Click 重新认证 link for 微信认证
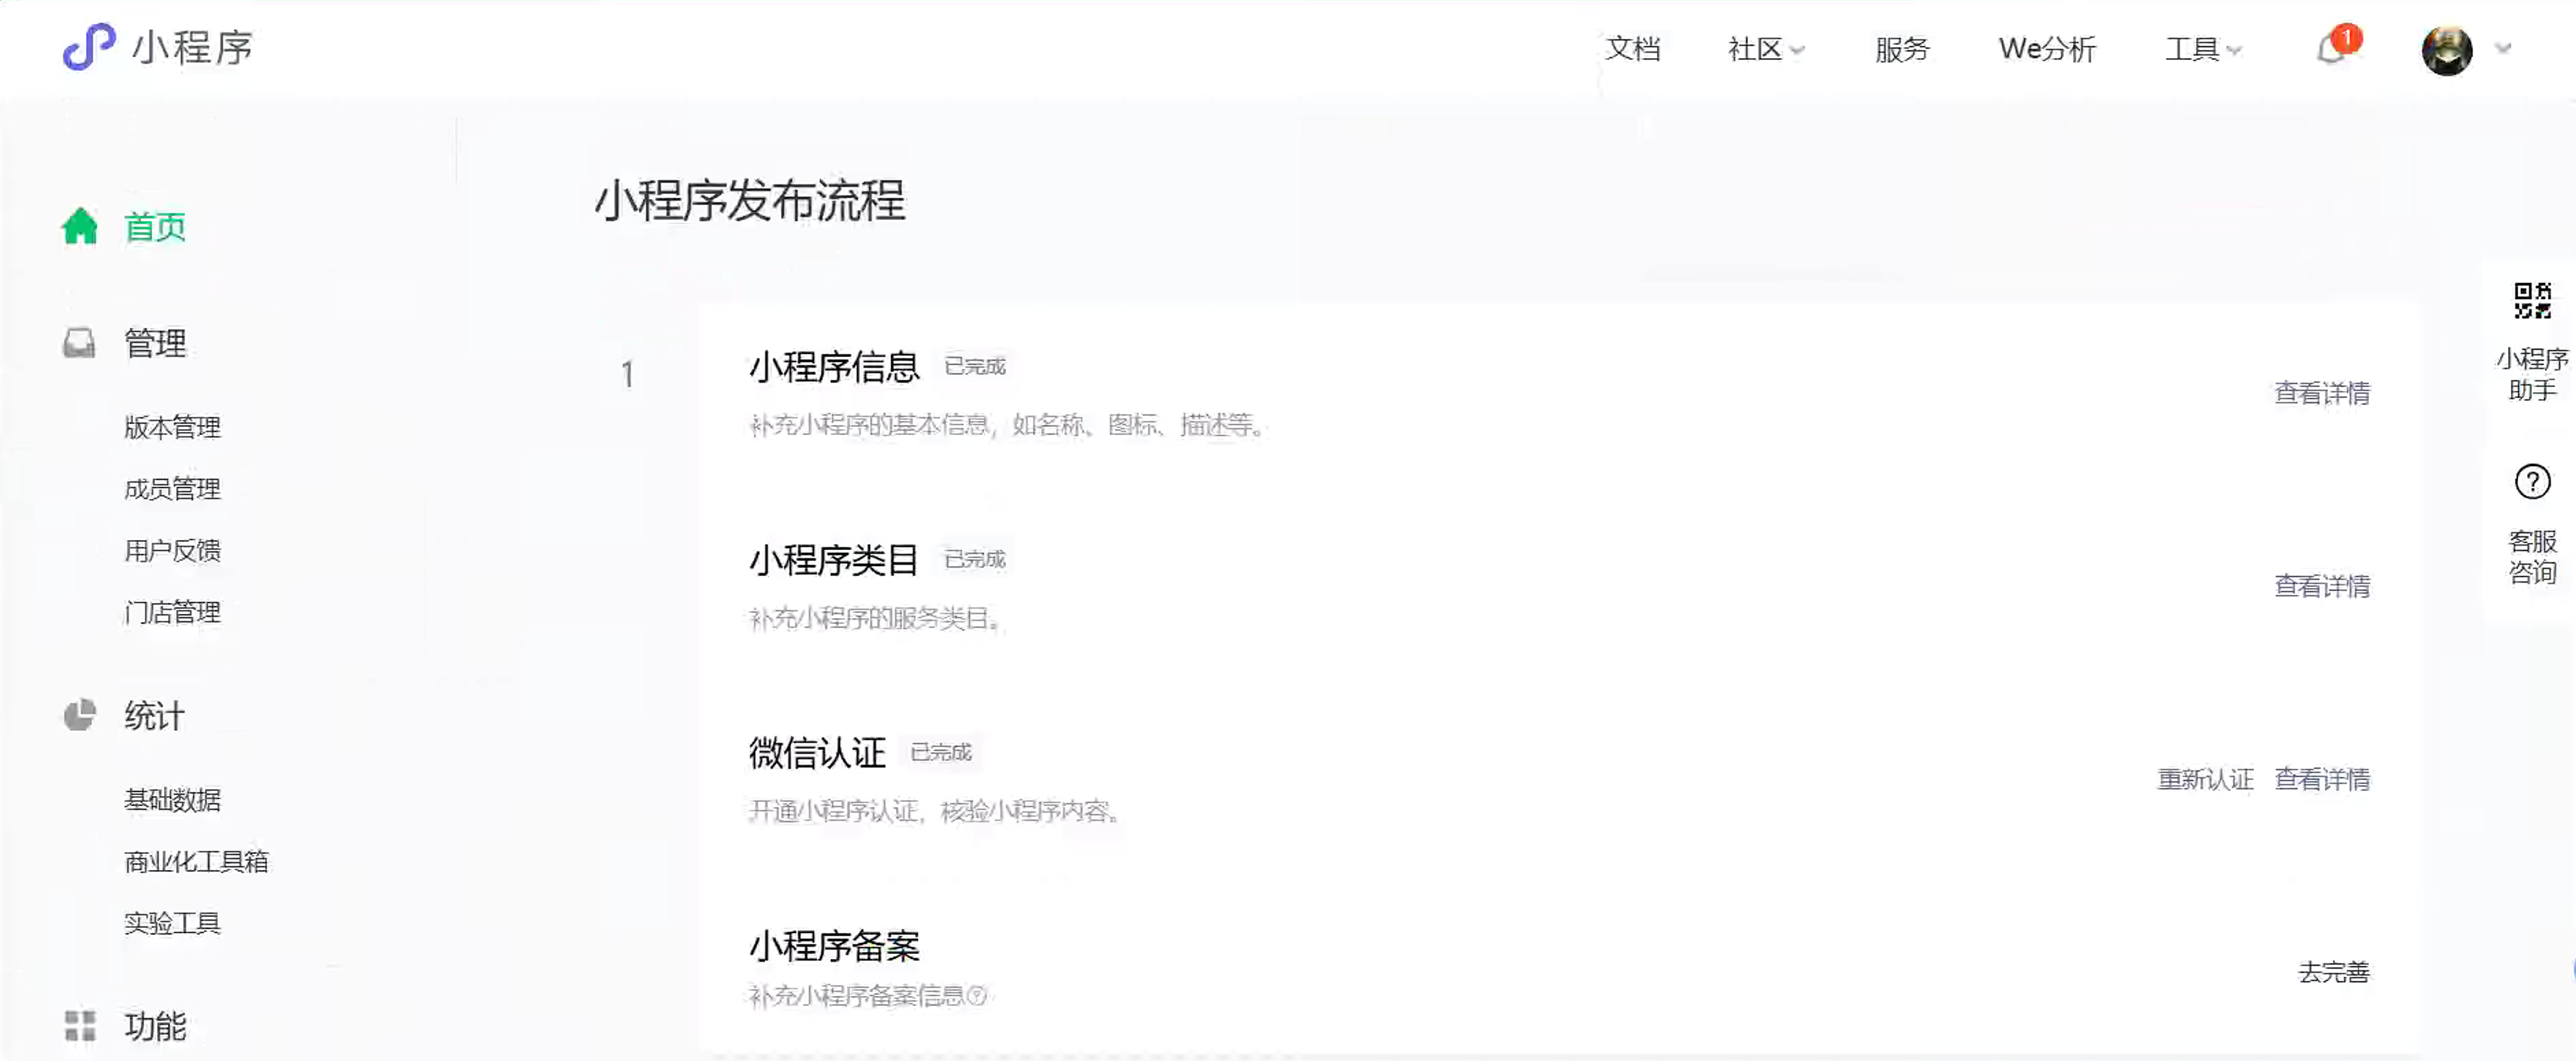2576x1061 pixels. pyautogui.click(x=2205, y=779)
